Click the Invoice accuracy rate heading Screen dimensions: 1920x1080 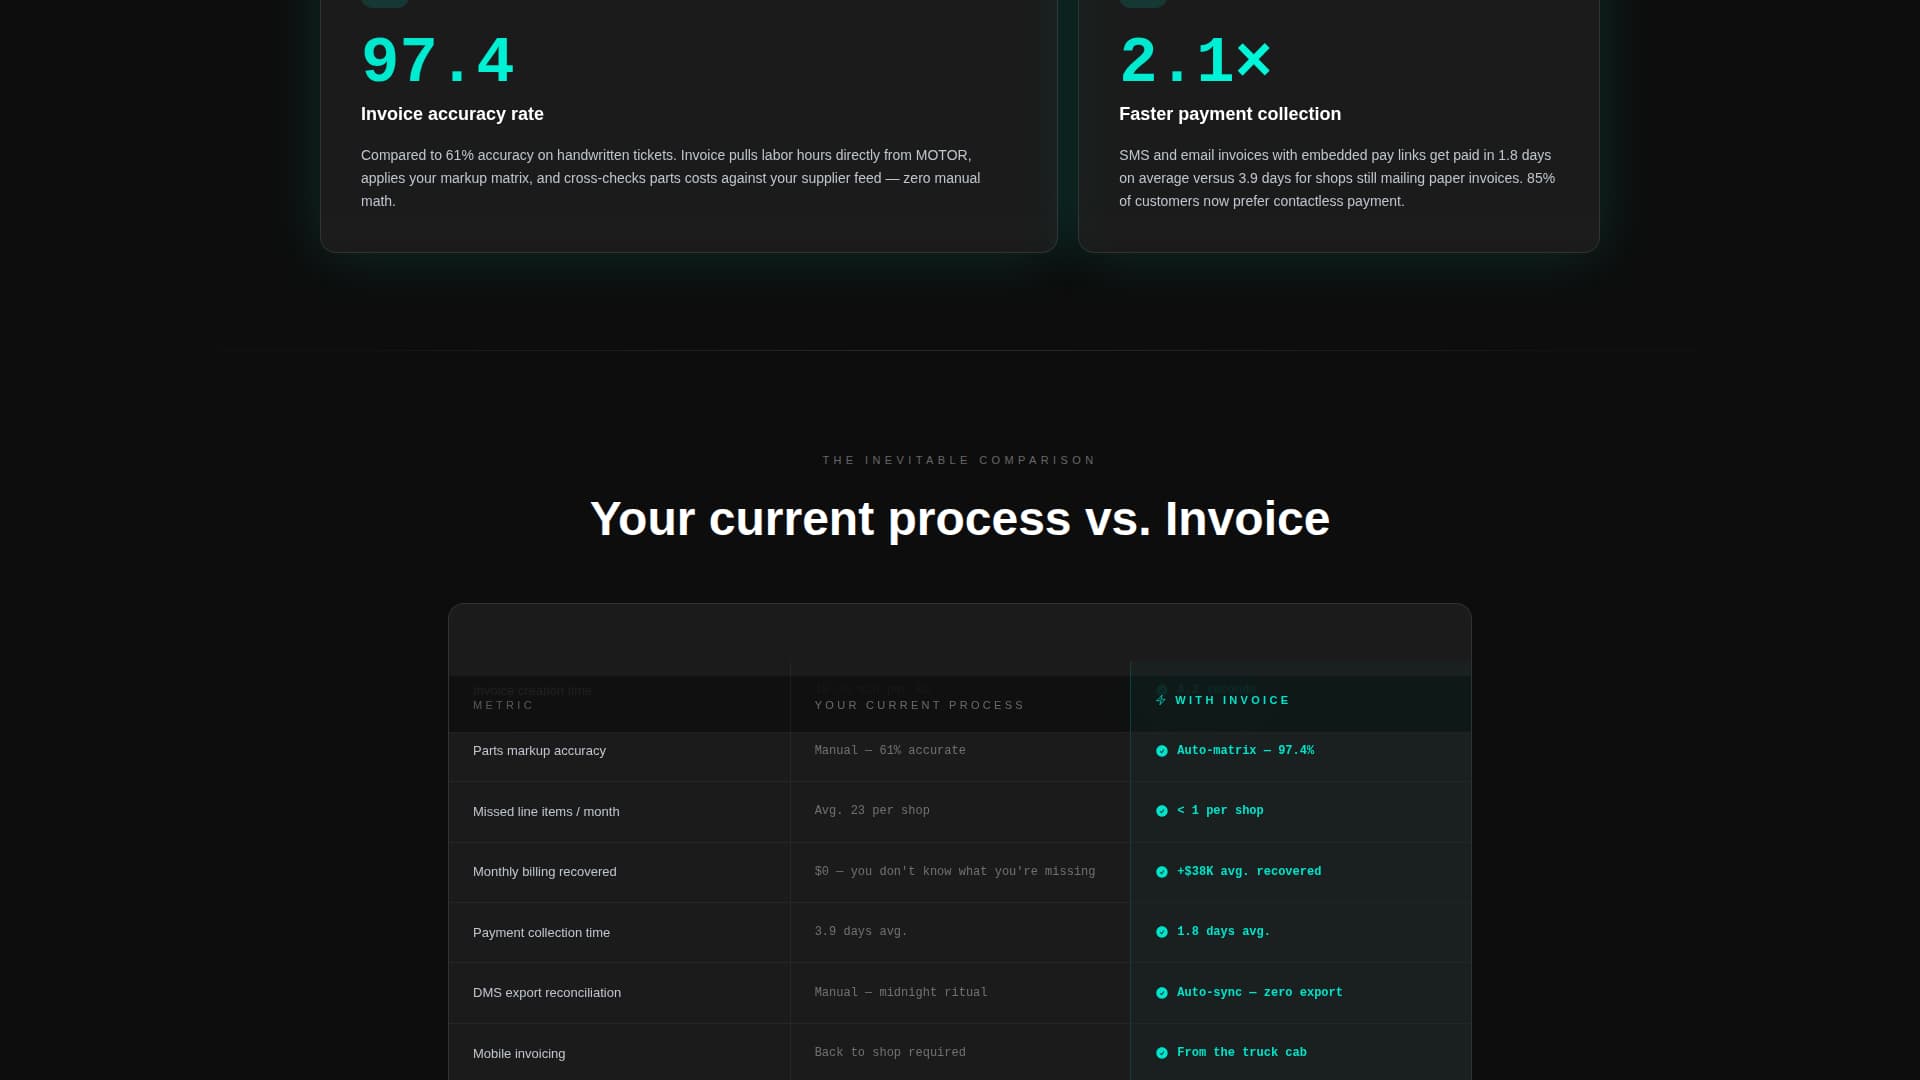coord(452,114)
